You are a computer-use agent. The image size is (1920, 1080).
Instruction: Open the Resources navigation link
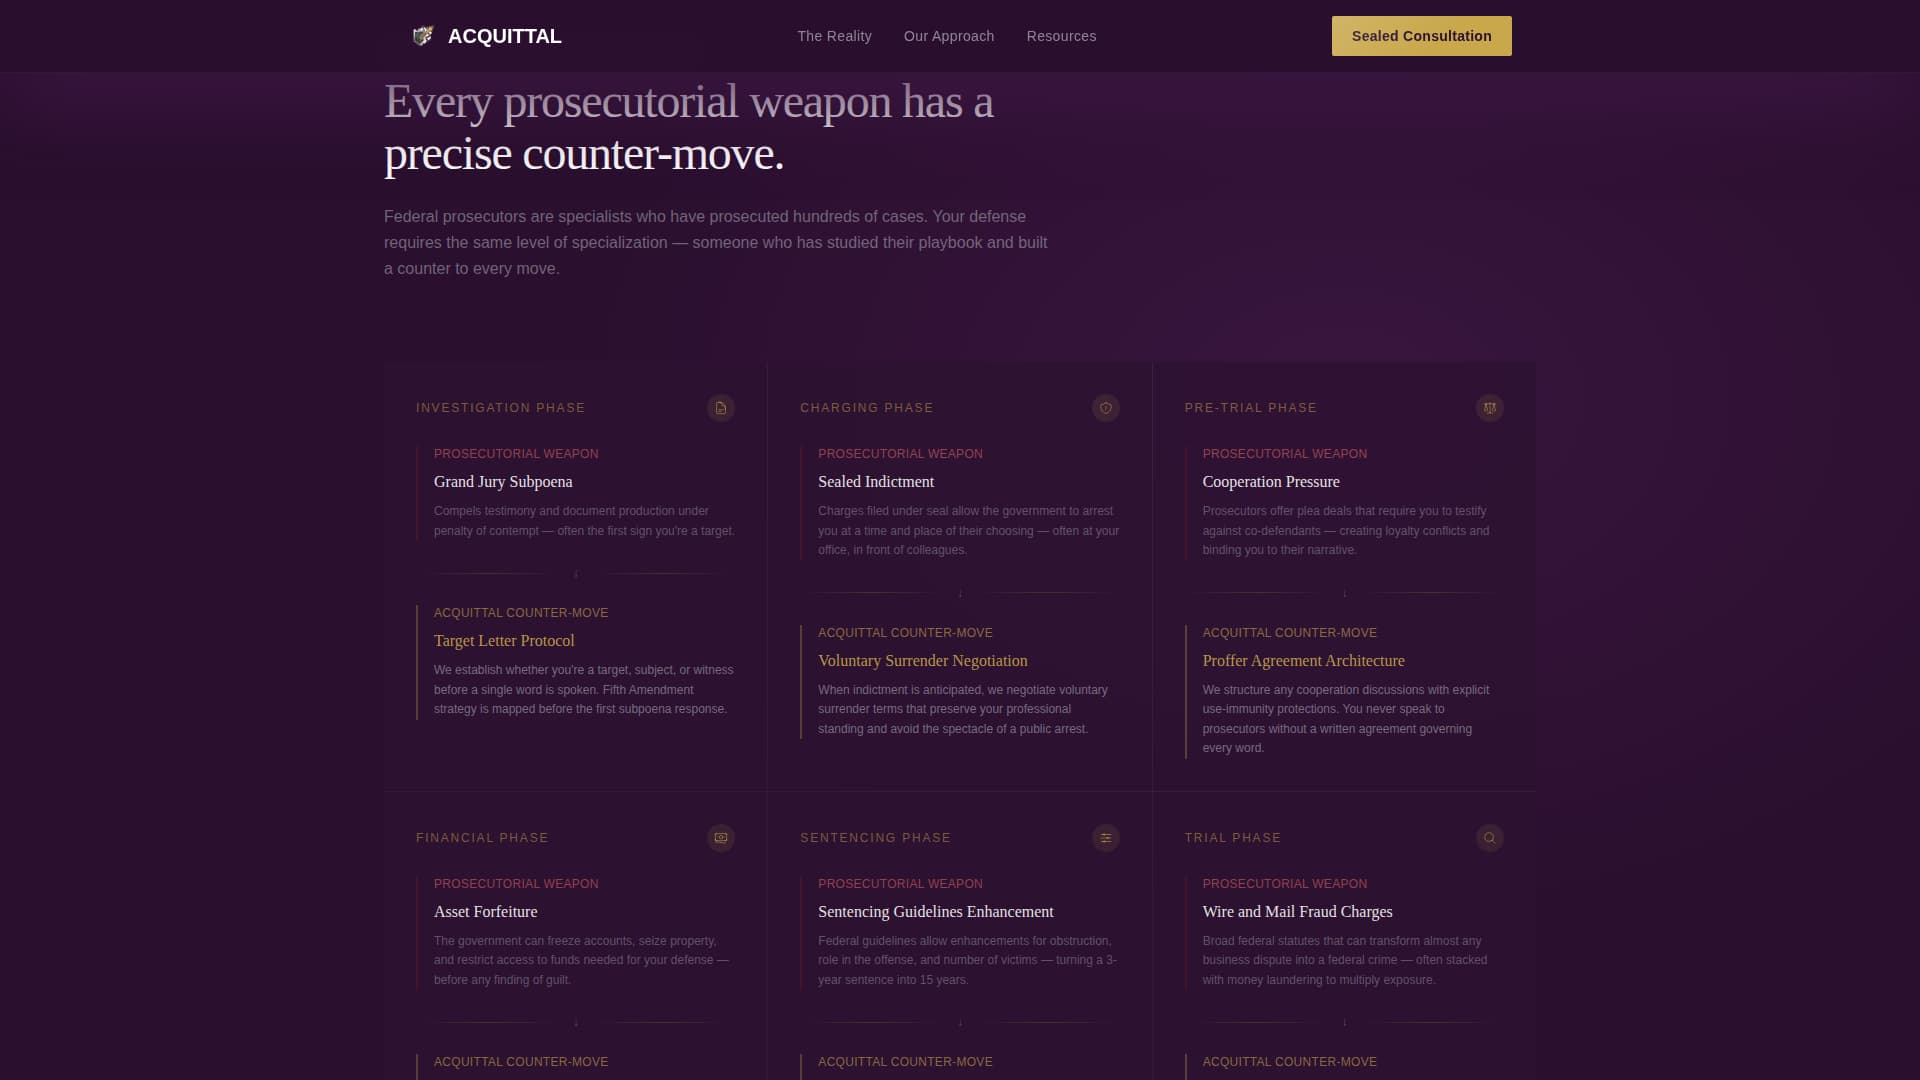1061,36
